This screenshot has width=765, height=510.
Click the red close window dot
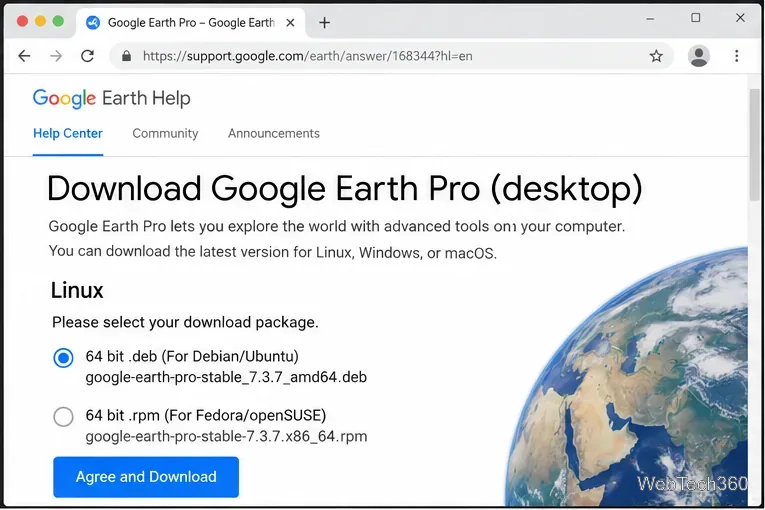point(22,21)
